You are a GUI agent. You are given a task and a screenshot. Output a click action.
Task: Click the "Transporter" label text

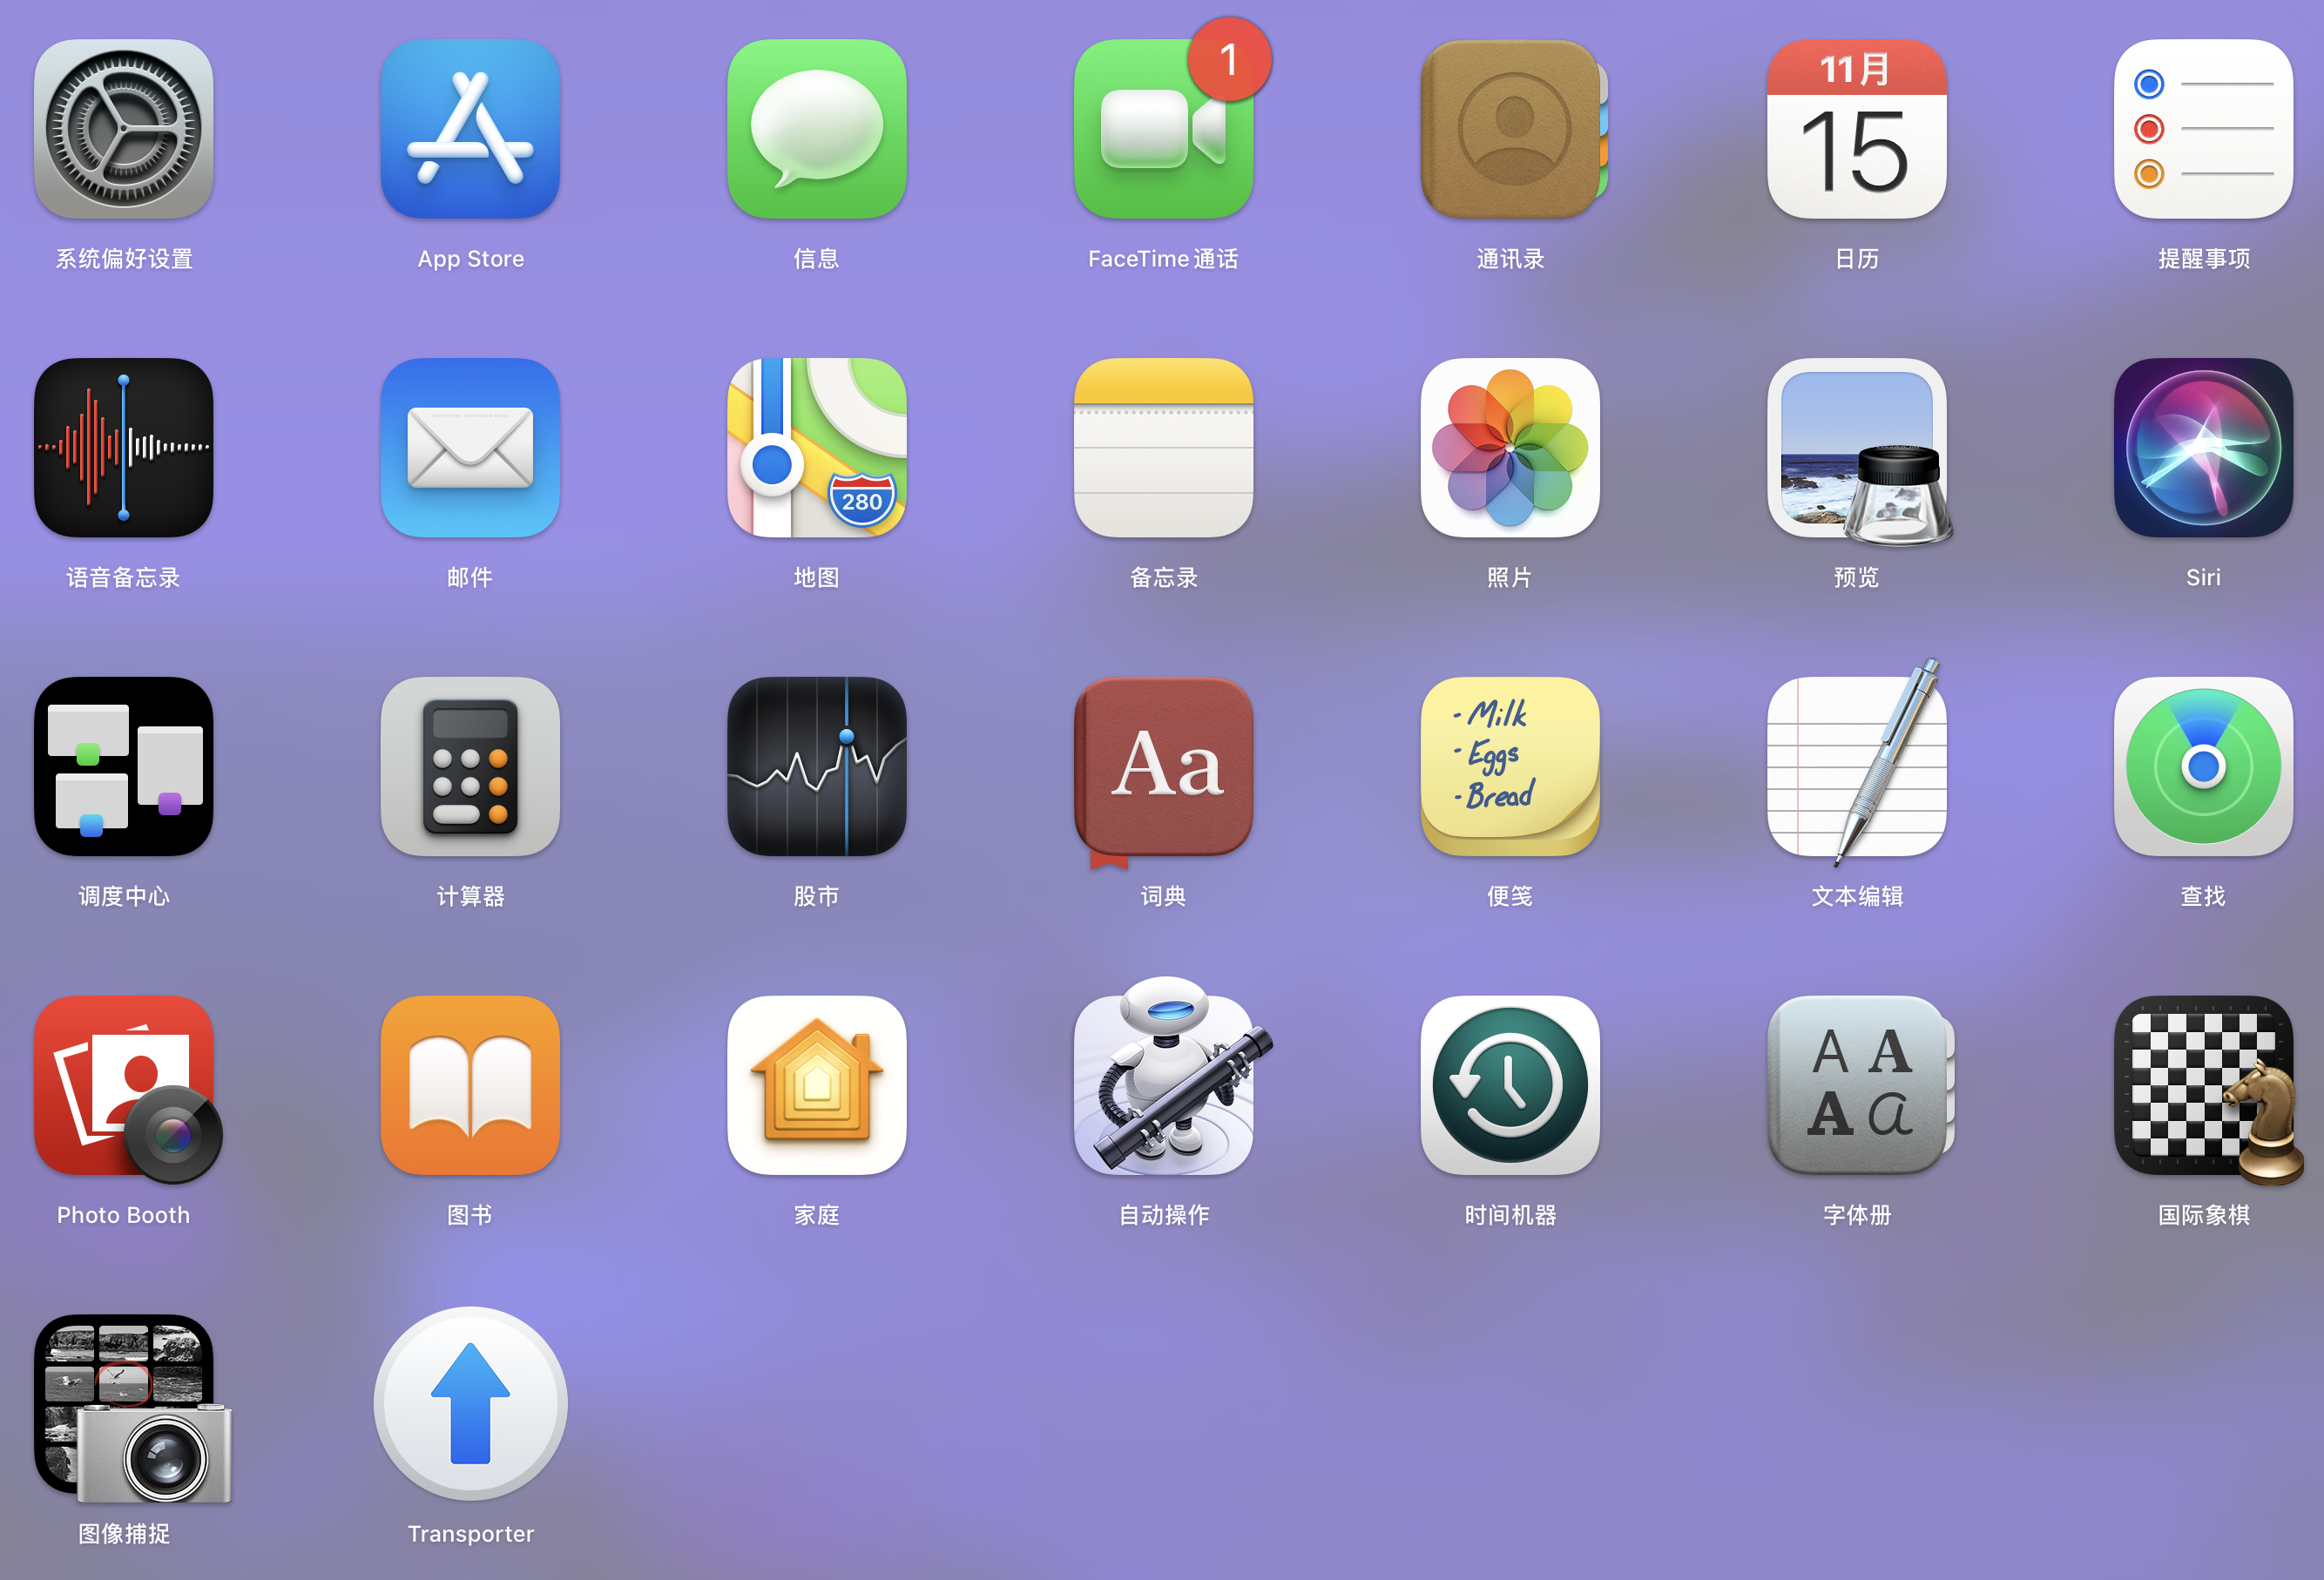point(470,1534)
